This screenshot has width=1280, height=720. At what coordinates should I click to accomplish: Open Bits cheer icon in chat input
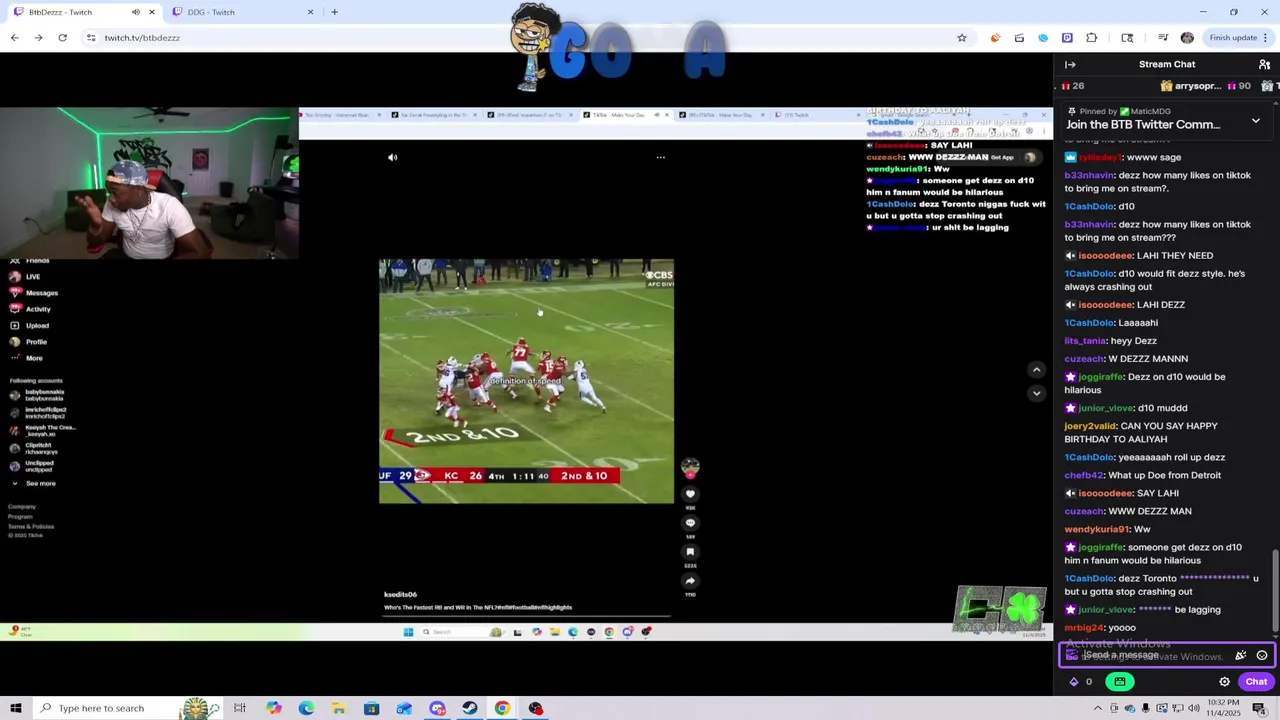pos(1241,655)
